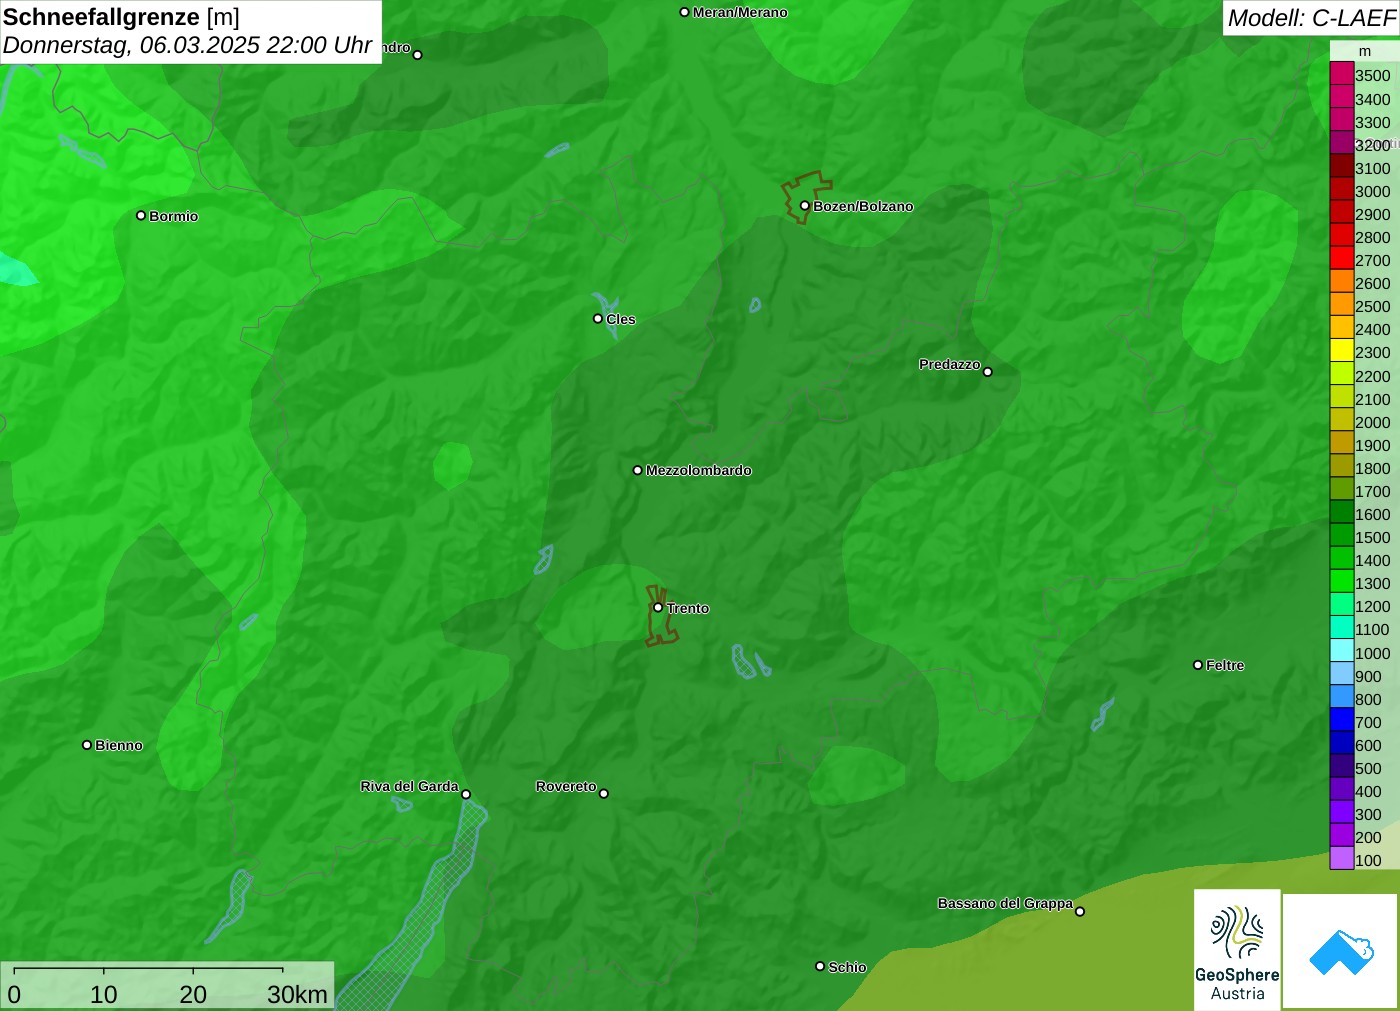
Task: Click the Bienno marker dot
Action: (x=87, y=745)
